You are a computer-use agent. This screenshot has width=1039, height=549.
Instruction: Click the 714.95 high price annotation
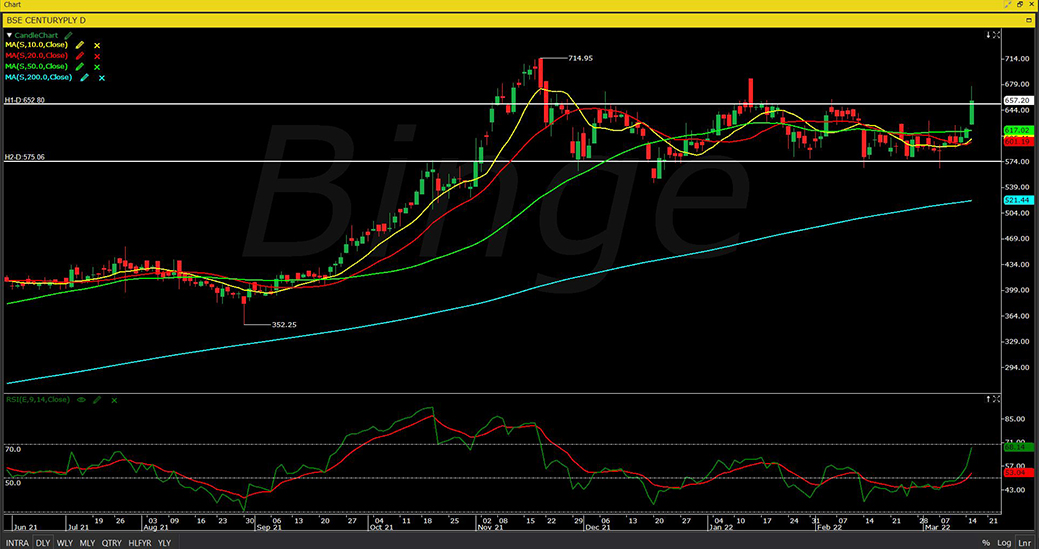point(580,58)
